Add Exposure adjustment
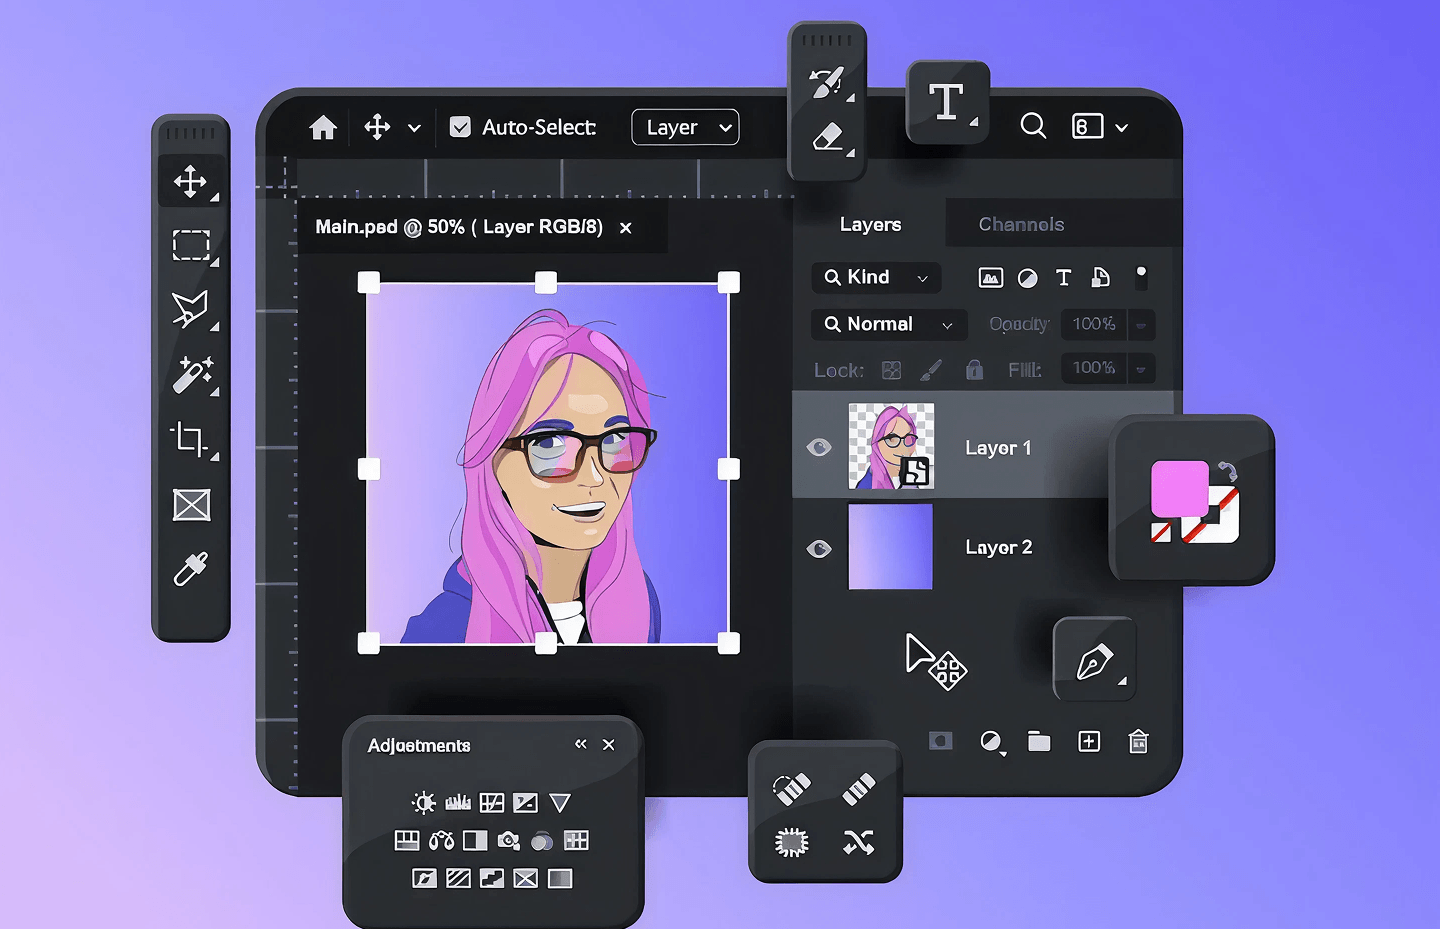The height and width of the screenshot is (929, 1440). tap(525, 802)
